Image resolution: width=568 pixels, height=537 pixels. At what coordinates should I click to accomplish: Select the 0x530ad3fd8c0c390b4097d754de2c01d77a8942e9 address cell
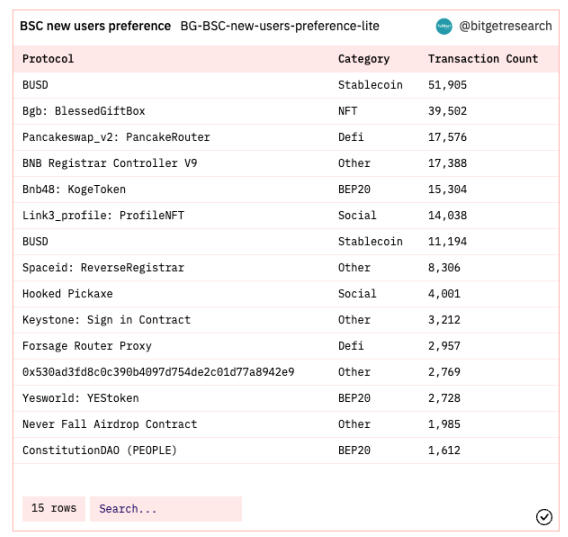click(x=158, y=372)
